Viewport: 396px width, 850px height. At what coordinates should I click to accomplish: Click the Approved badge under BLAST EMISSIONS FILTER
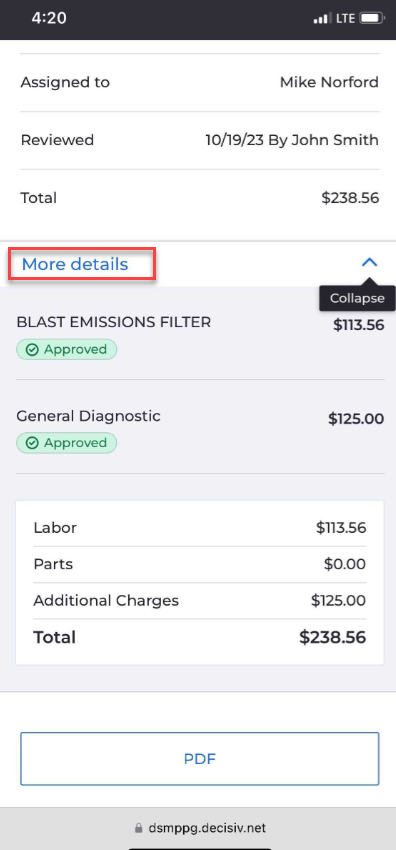coord(67,350)
